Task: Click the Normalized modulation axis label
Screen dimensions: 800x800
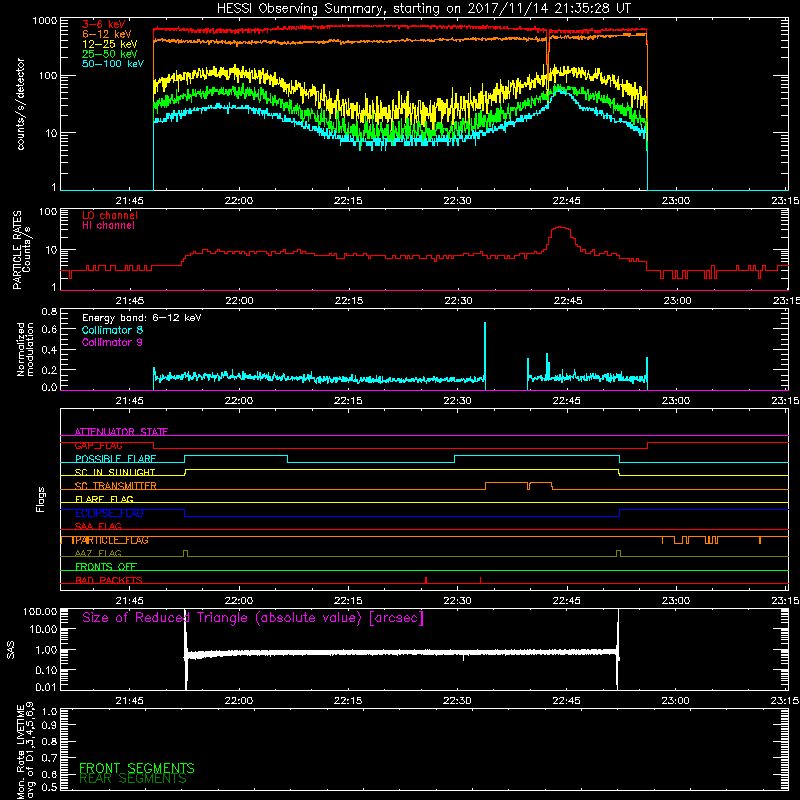Action: pos(25,349)
